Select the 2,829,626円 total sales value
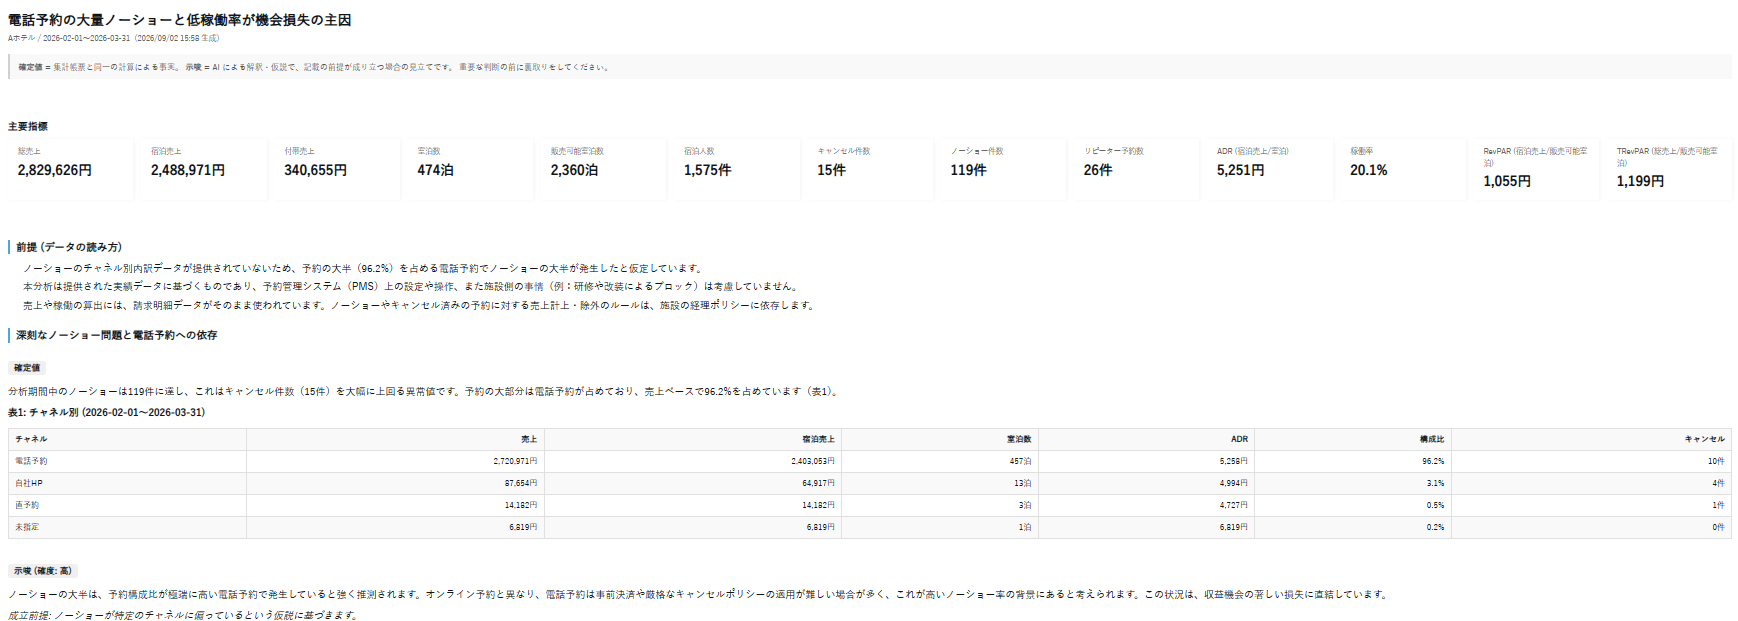 pos(55,170)
